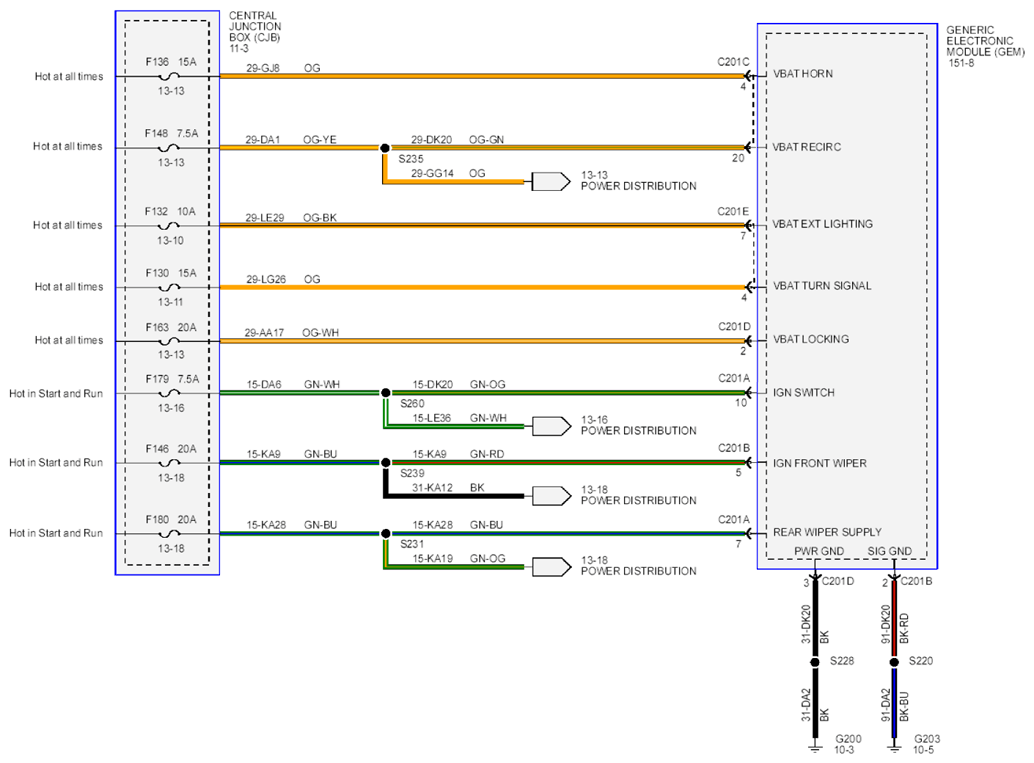Click the Power Distribution arrow on wire 15-KA19
The image size is (1034, 763).
[548, 566]
